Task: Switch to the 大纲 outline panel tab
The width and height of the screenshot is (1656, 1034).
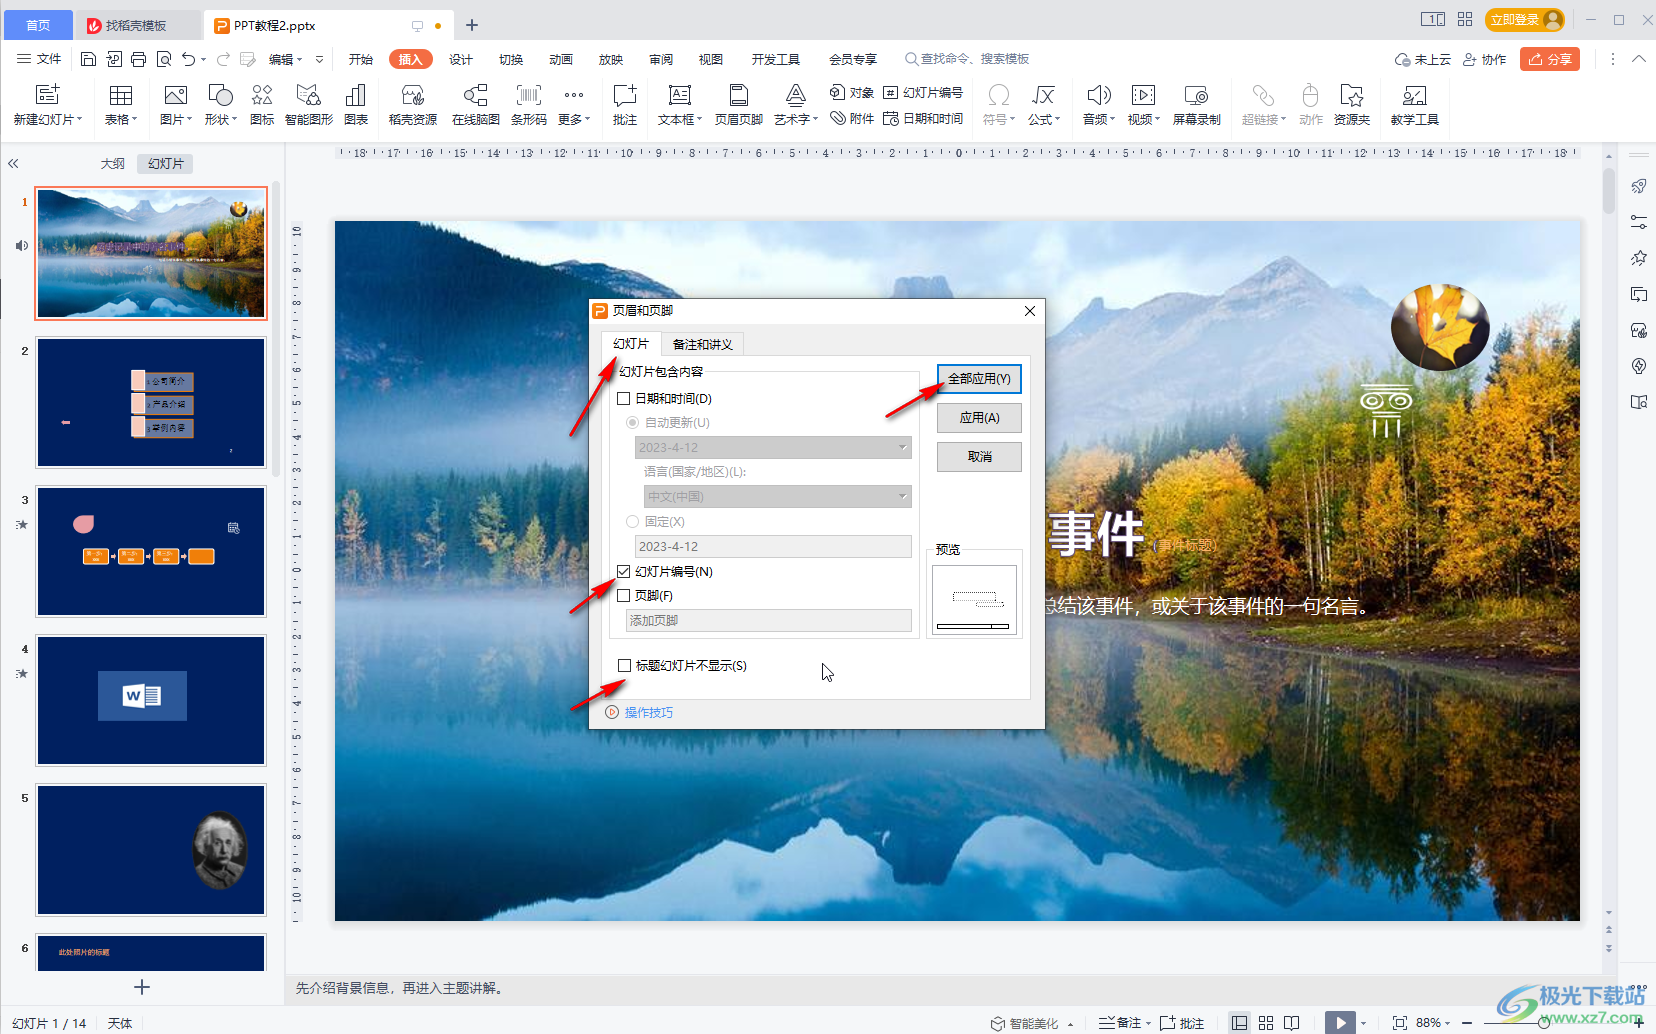Action: 113,163
